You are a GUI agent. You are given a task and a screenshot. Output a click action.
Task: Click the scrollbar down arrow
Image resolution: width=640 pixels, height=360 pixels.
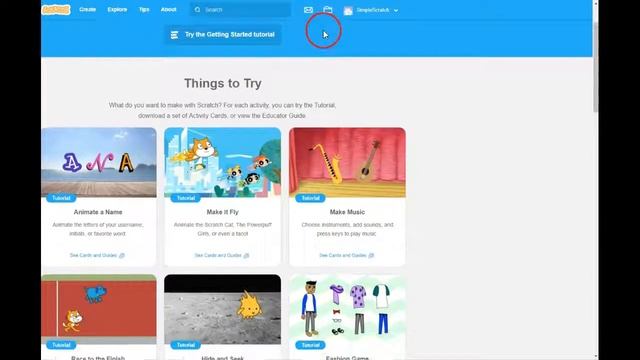pos(596,356)
